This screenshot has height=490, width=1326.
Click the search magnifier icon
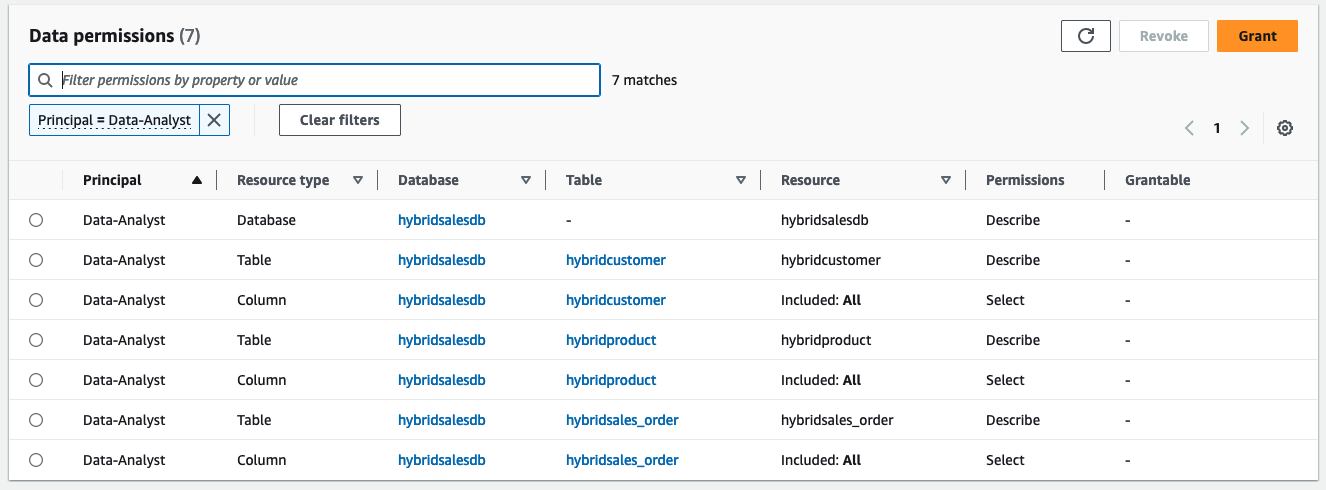pos(45,80)
